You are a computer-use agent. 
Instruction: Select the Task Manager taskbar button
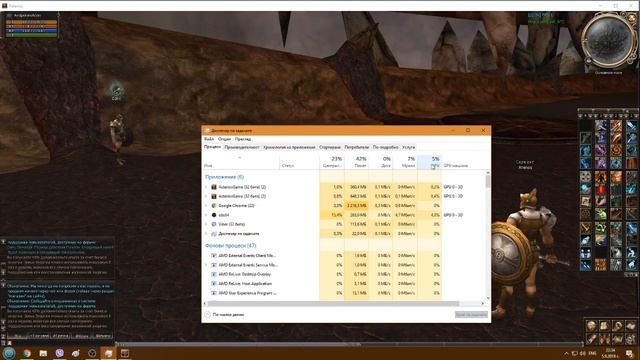click(108, 353)
